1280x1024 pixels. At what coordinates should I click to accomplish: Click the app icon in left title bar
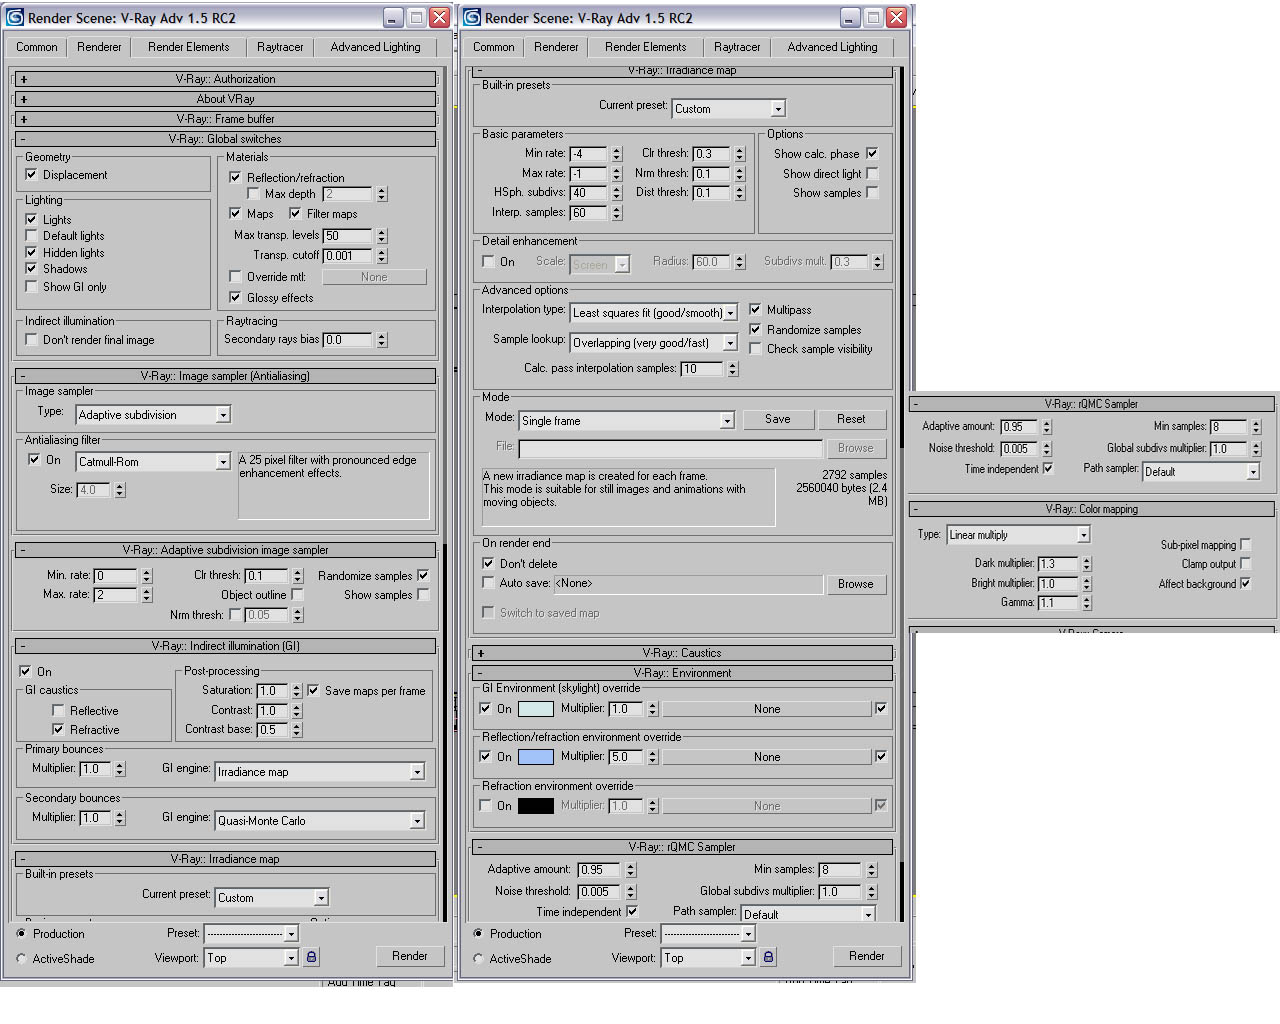tap(14, 17)
